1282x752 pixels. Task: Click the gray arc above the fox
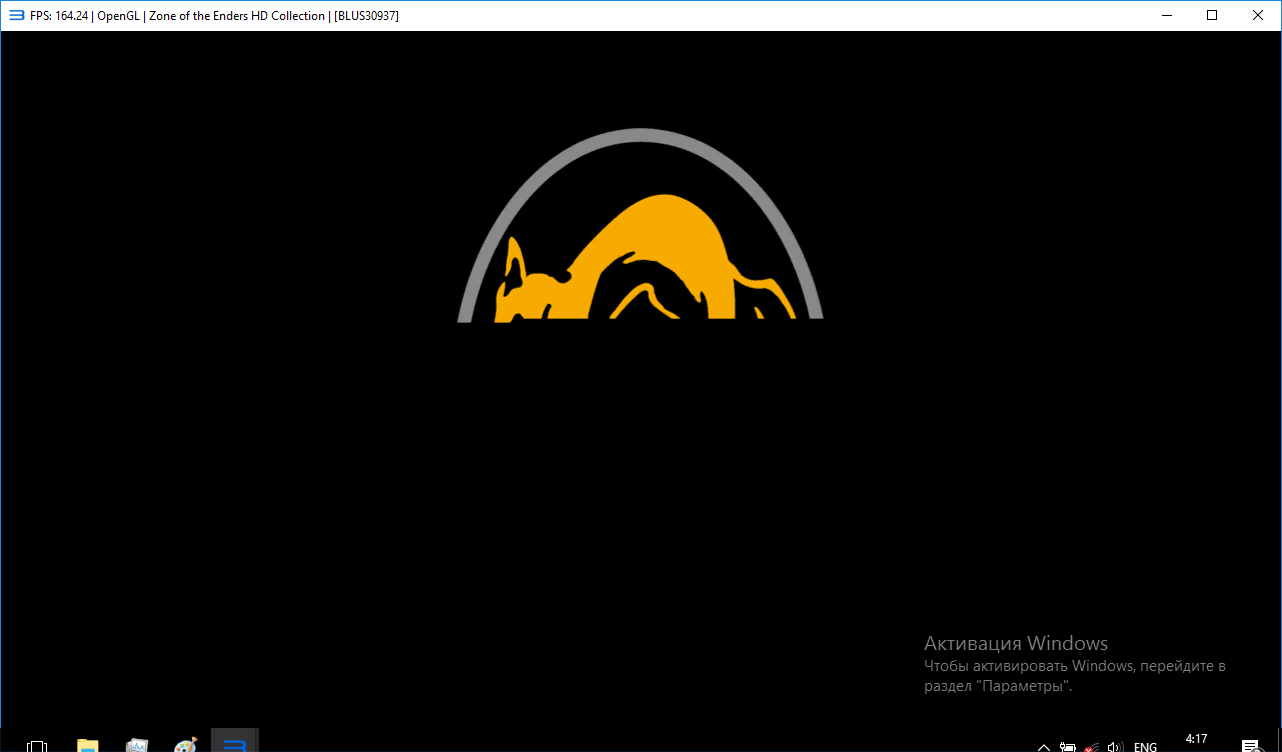(640, 134)
